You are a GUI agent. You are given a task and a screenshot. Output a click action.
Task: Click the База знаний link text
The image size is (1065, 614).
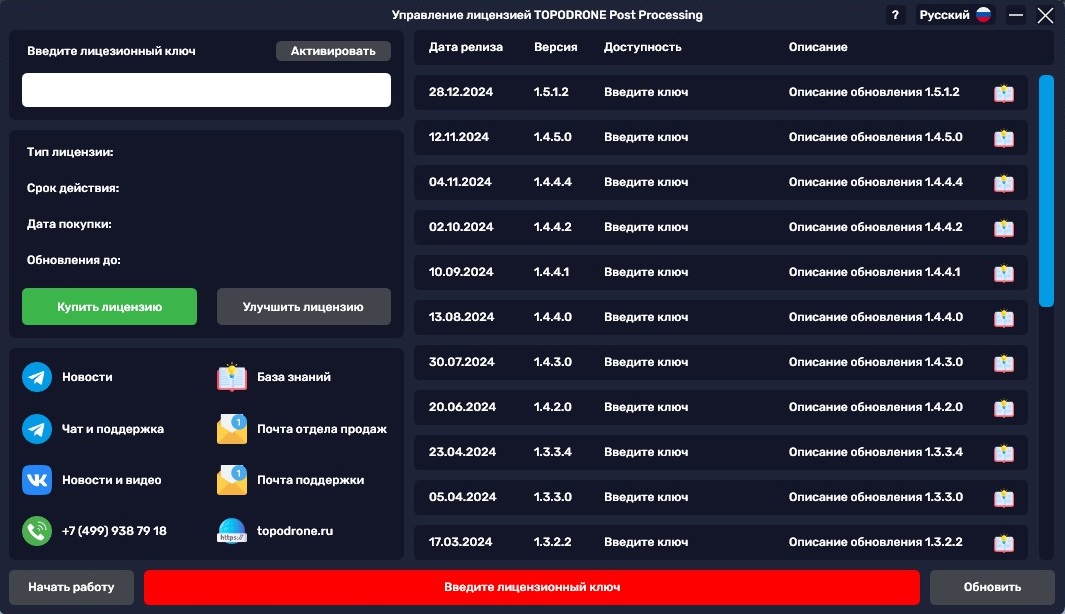(x=294, y=377)
